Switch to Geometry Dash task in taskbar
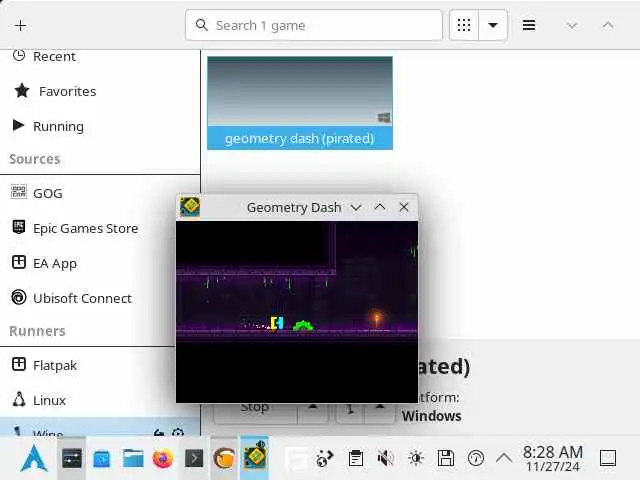The width and height of the screenshot is (640, 480). [x=255, y=456]
